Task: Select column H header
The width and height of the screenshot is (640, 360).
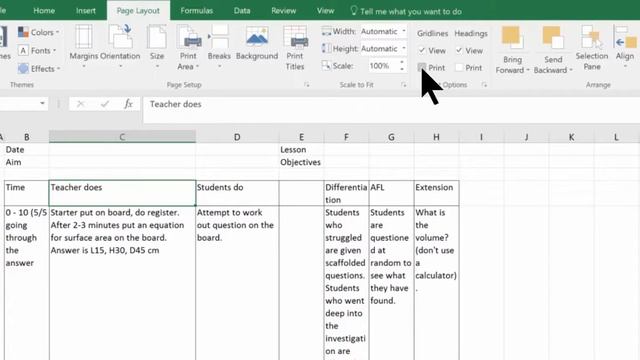Action: [x=436, y=137]
